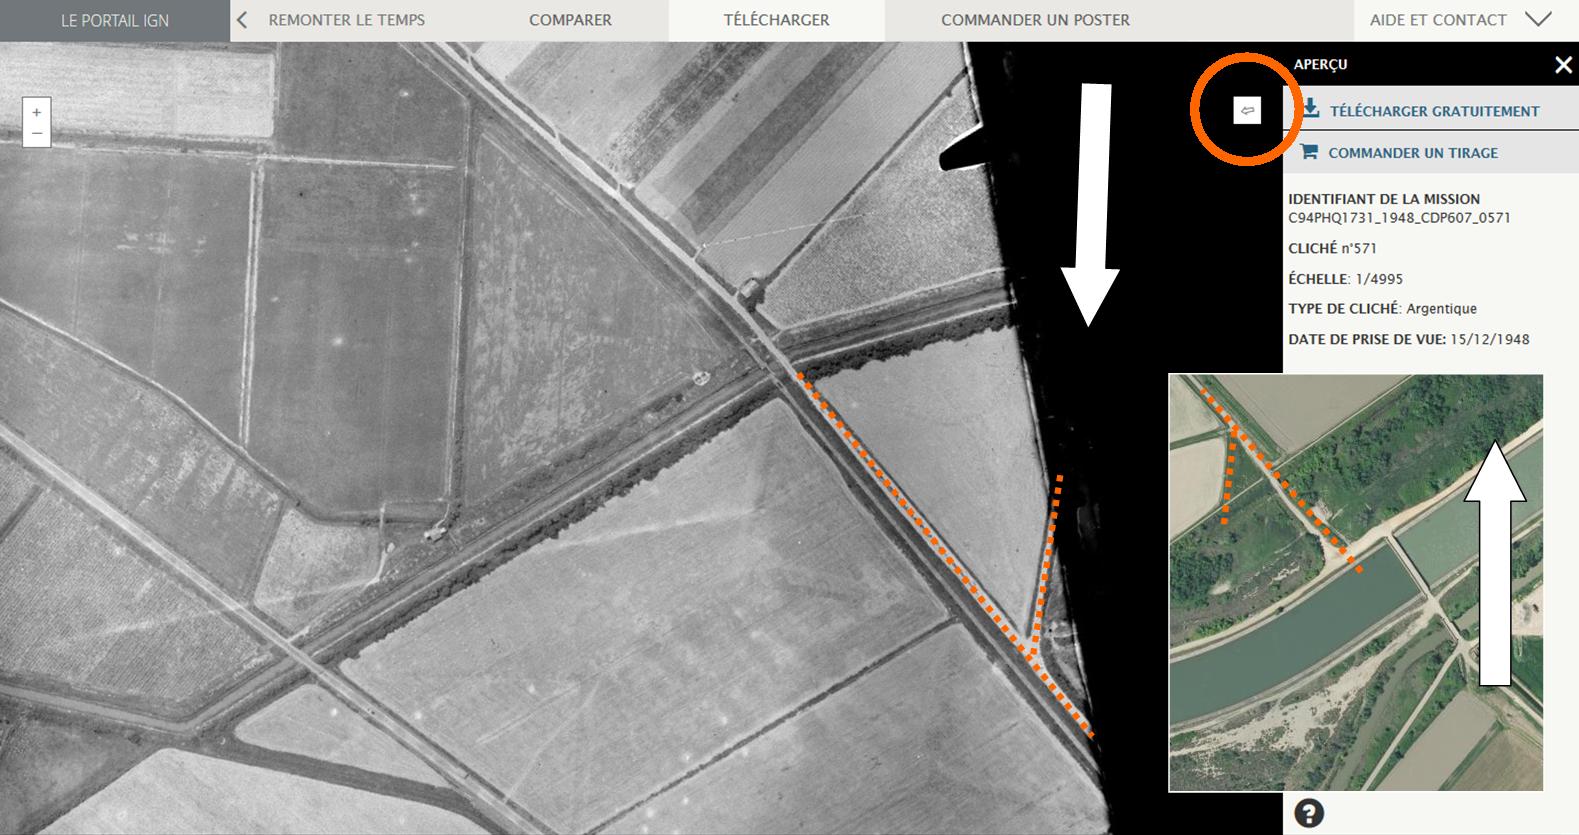The image size is (1579, 835).
Task: Click the small arrow button beside the preview panel
Action: click(x=1247, y=111)
